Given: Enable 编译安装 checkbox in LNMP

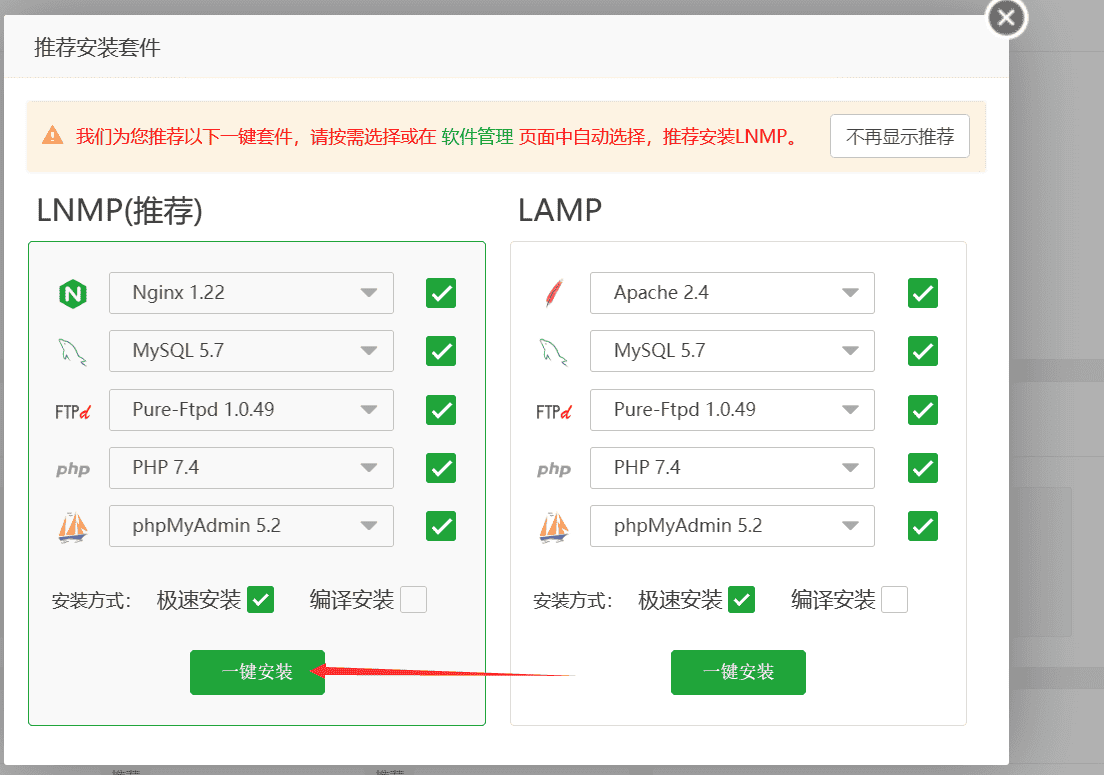Looking at the screenshot, I should tap(413, 600).
